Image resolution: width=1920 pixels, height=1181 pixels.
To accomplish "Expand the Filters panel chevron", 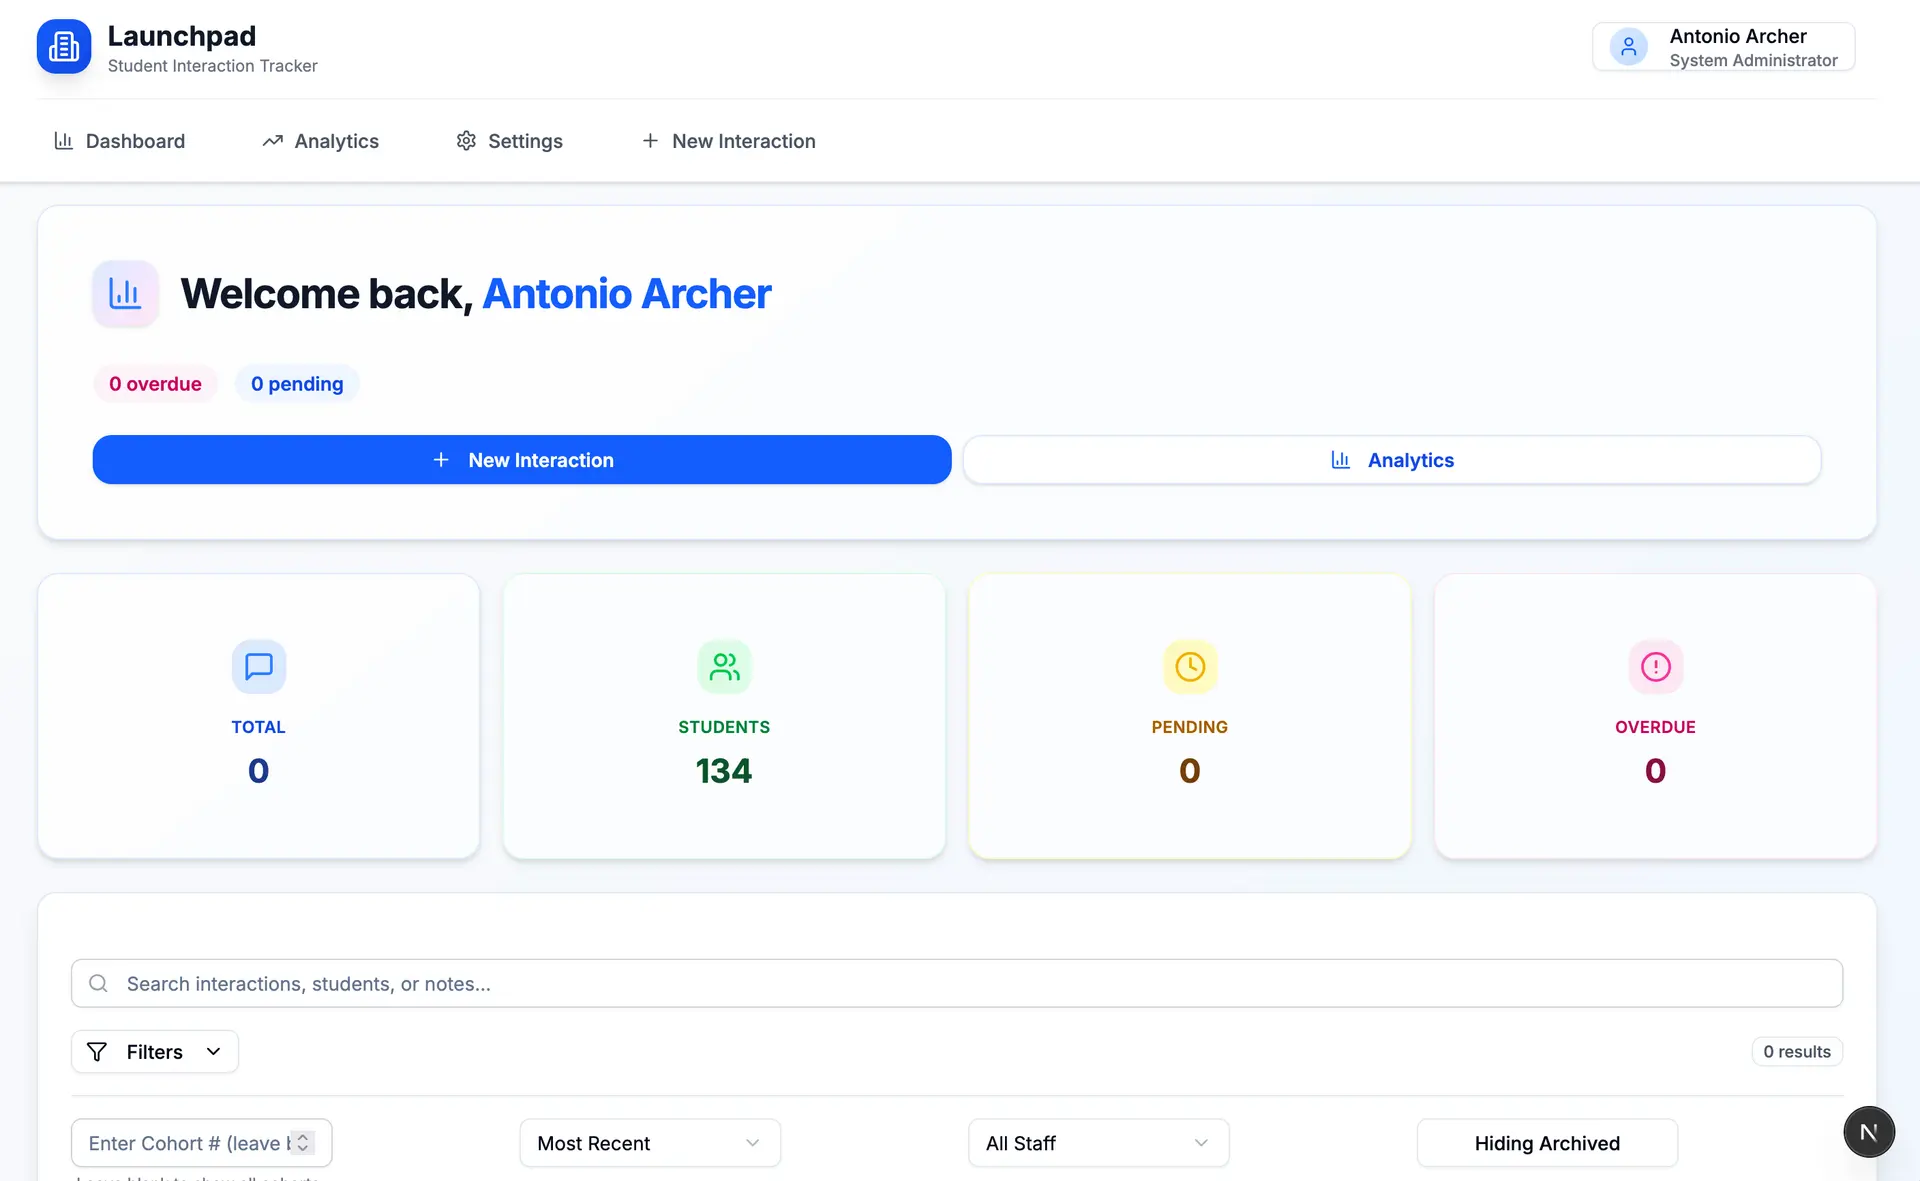I will coord(212,1051).
